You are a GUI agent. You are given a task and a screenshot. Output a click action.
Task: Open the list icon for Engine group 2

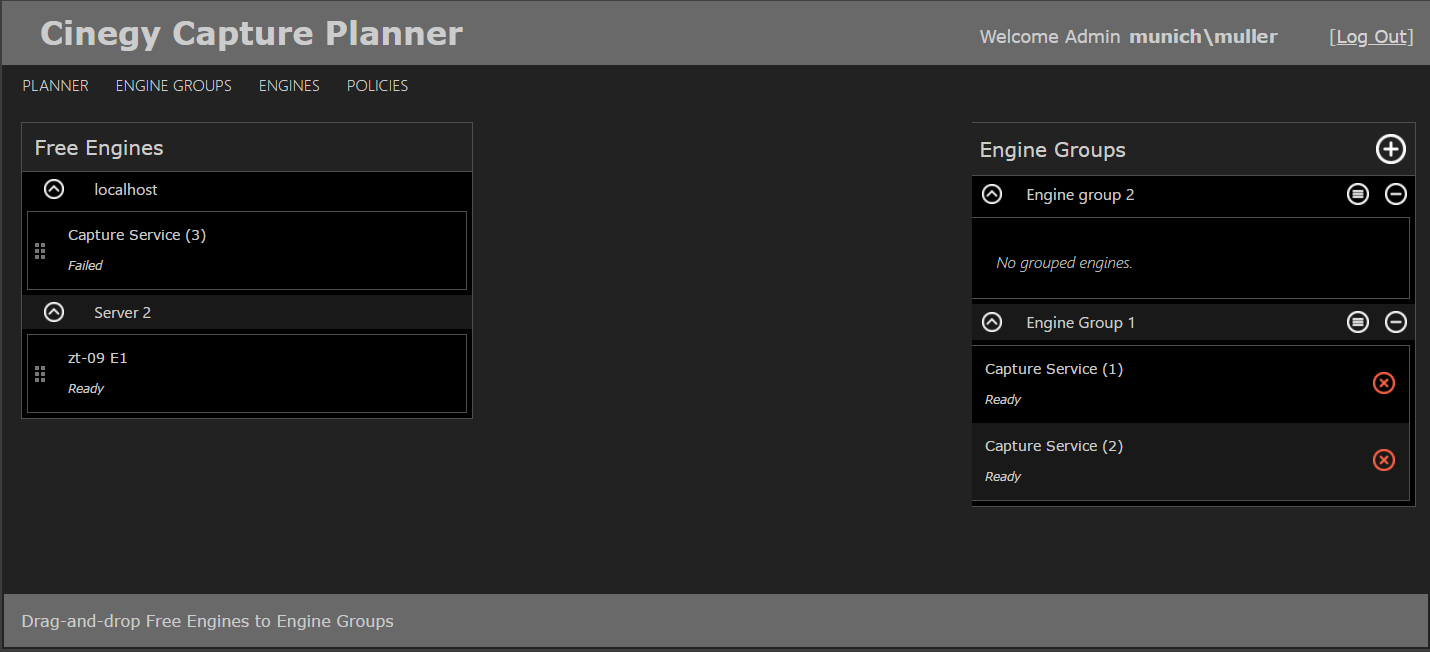[x=1357, y=194]
